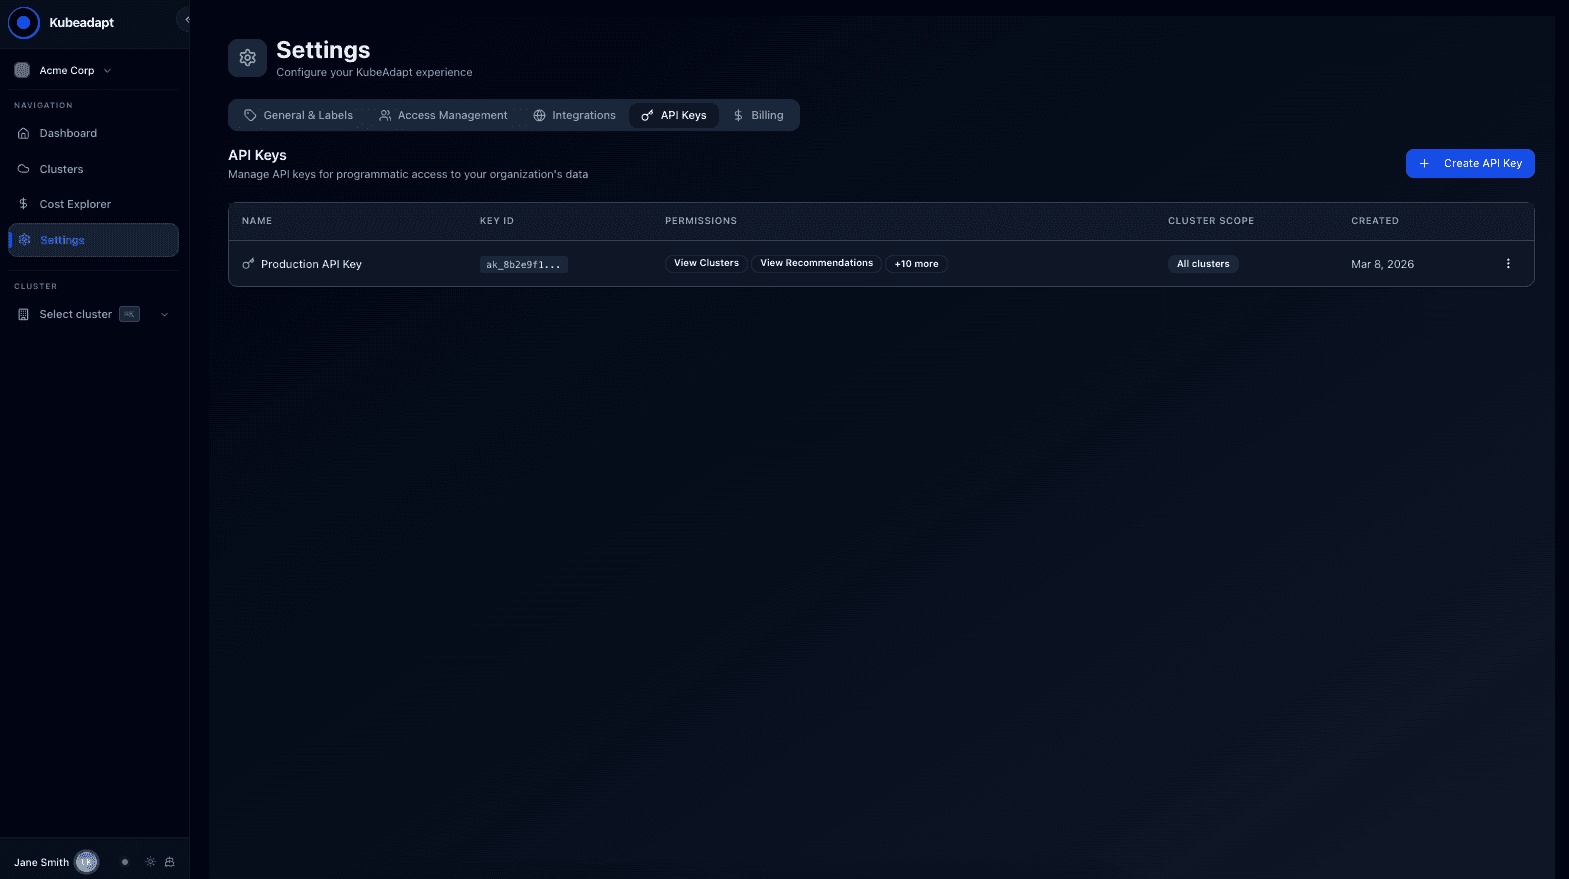The image size is (1569, 879).
Task: Open the Billing tab
Action: [758, 115]
